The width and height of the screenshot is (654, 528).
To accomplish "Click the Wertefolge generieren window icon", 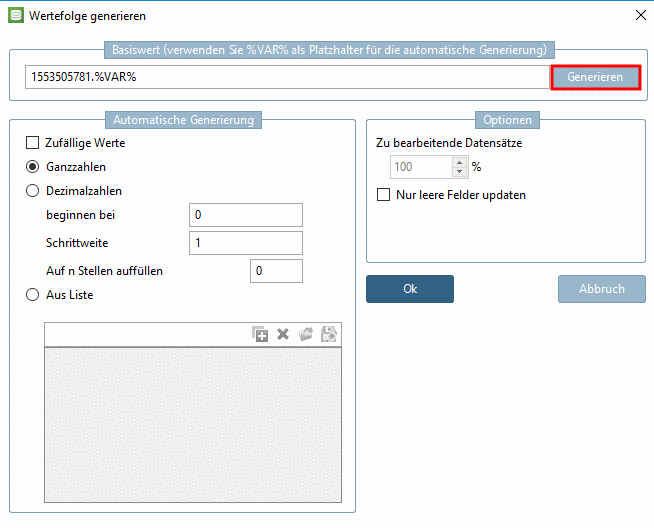I will (15, 14).
